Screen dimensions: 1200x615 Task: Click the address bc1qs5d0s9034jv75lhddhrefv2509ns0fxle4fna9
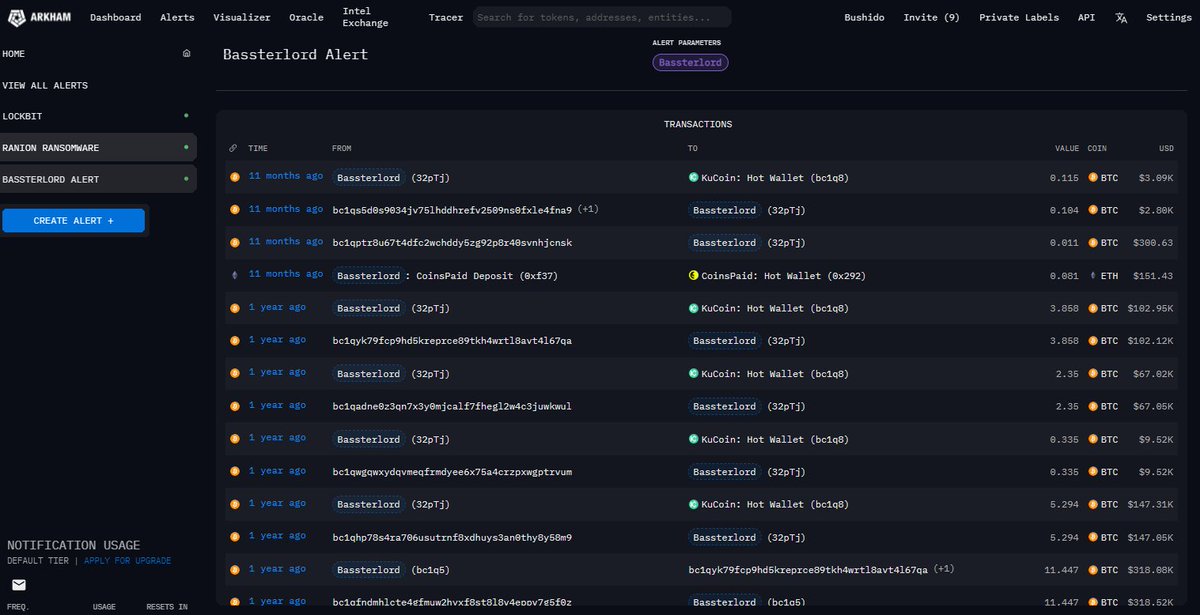coord(452,210)
